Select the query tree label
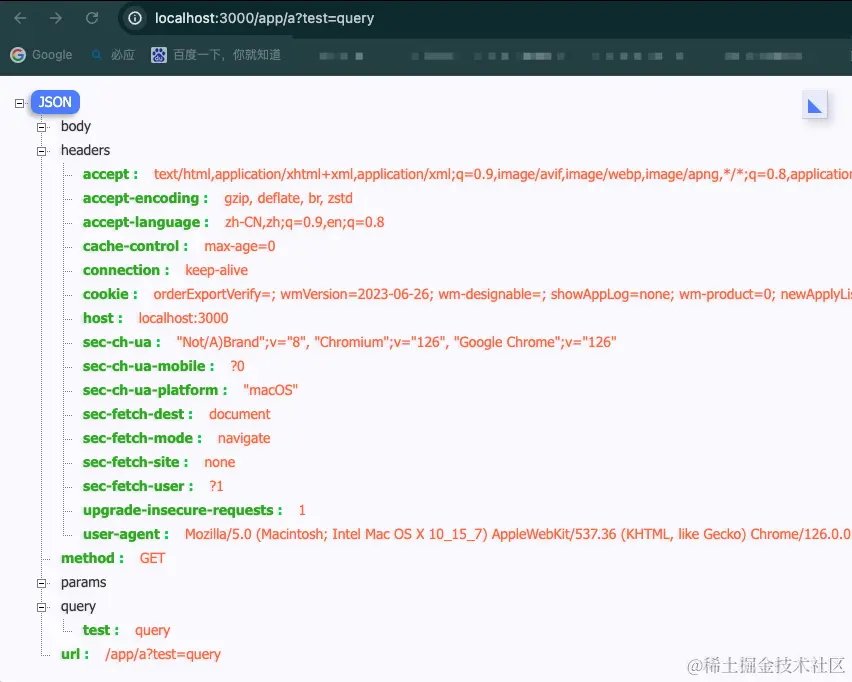This screenshot has width=852, height=682. (78, 606)
